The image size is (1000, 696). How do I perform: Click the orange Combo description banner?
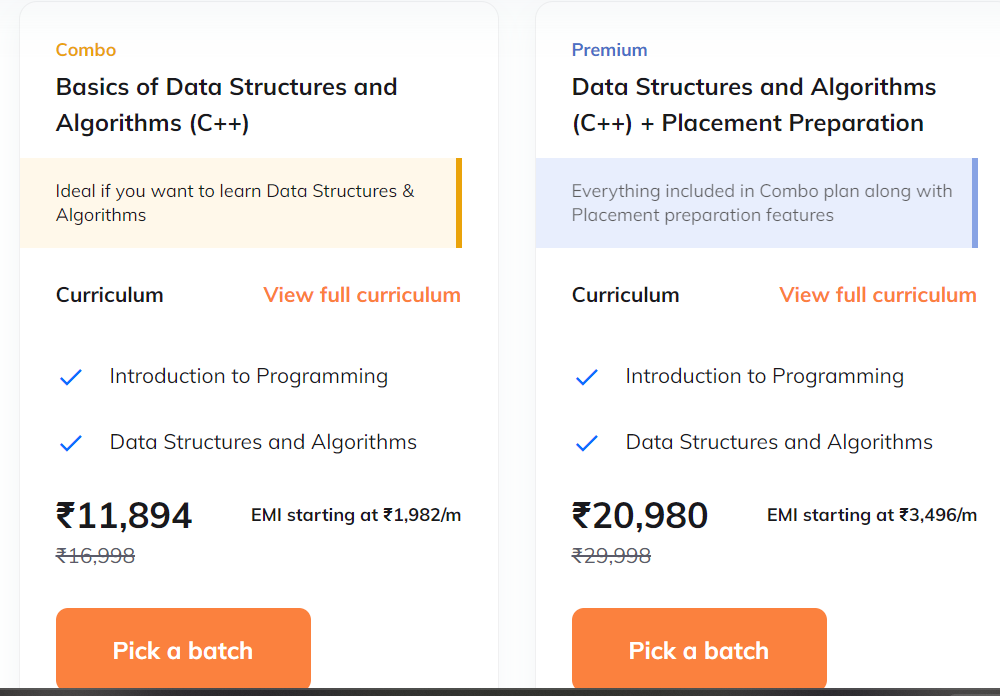(241, 203)
